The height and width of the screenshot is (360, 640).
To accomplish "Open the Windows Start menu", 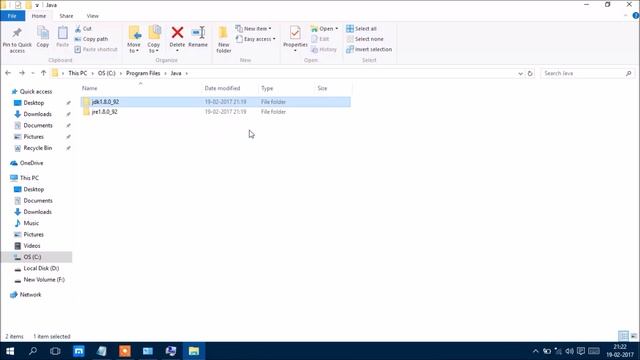I will coord(10,351).
